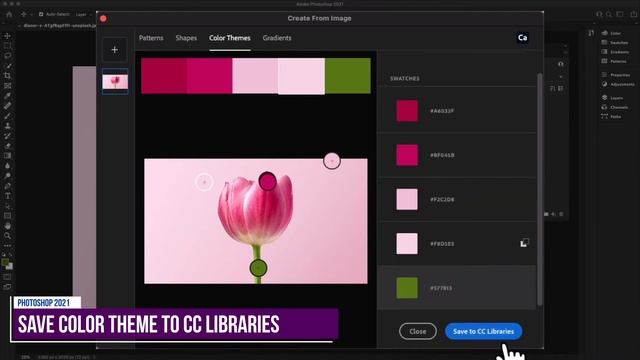This screenshot has width=640, height=360.
Task: Select the tulip image thumbnail
Action: click(115, 82)
